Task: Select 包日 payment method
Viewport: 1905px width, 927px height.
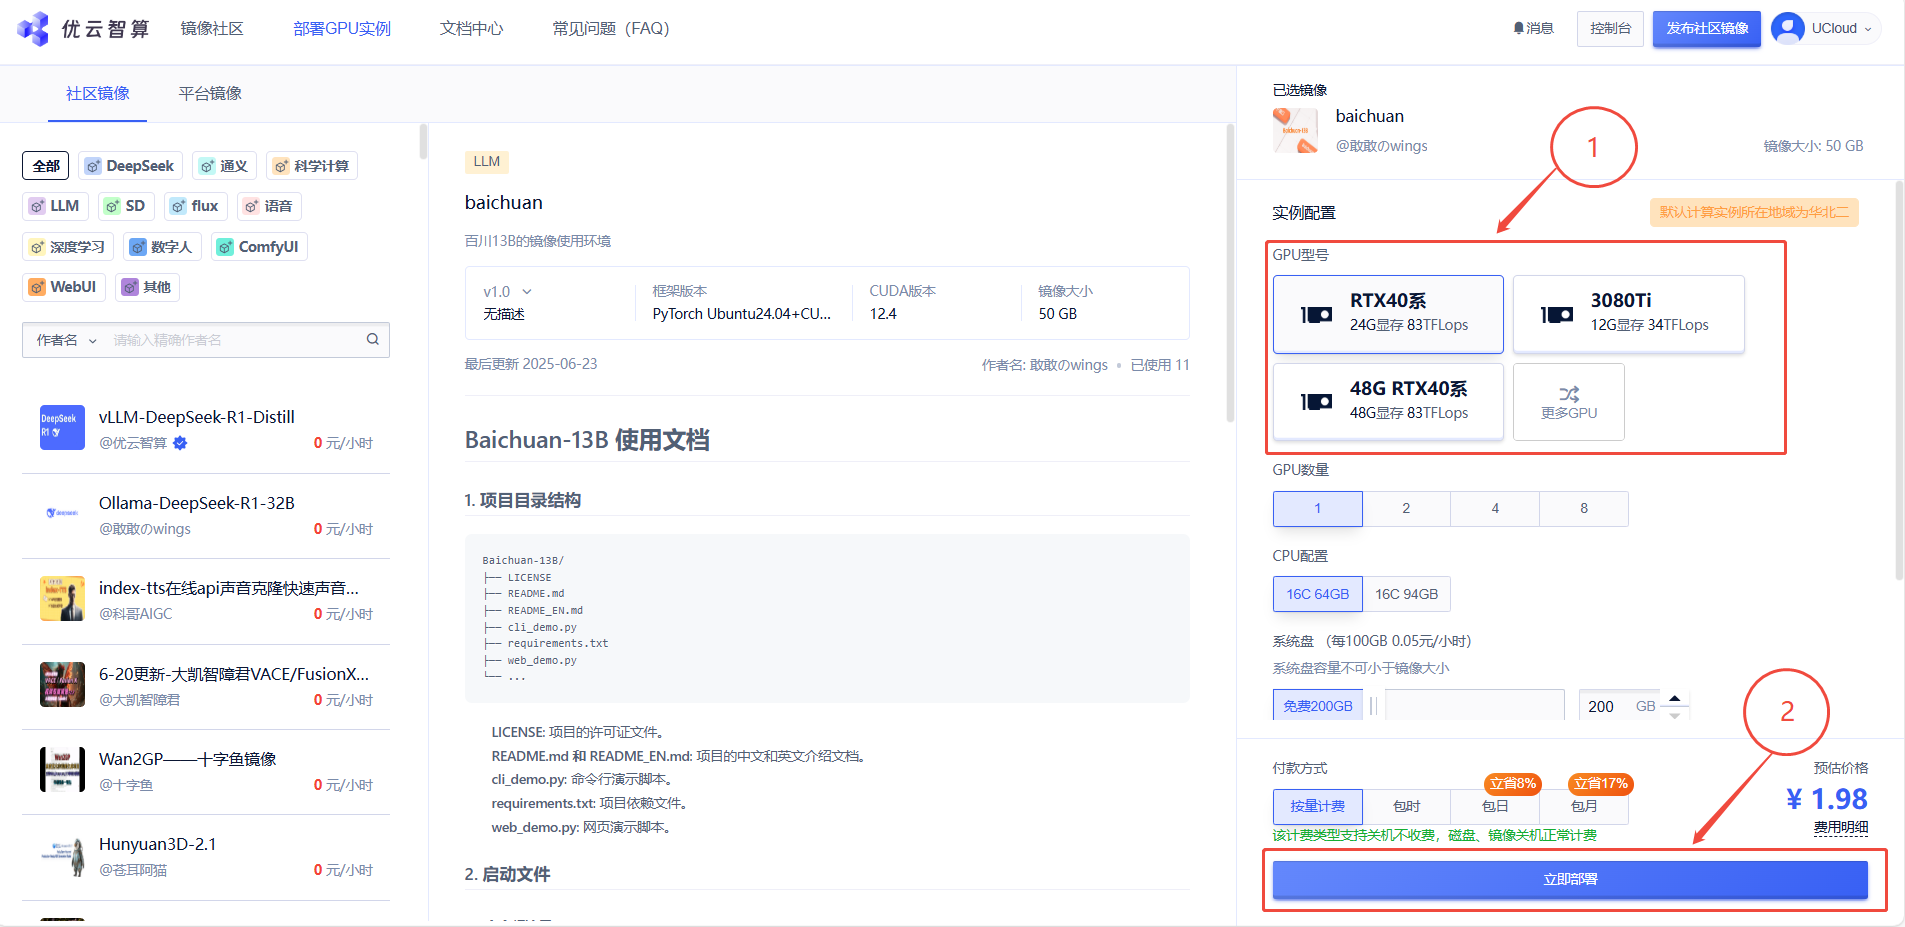Action: (1495, 806)
